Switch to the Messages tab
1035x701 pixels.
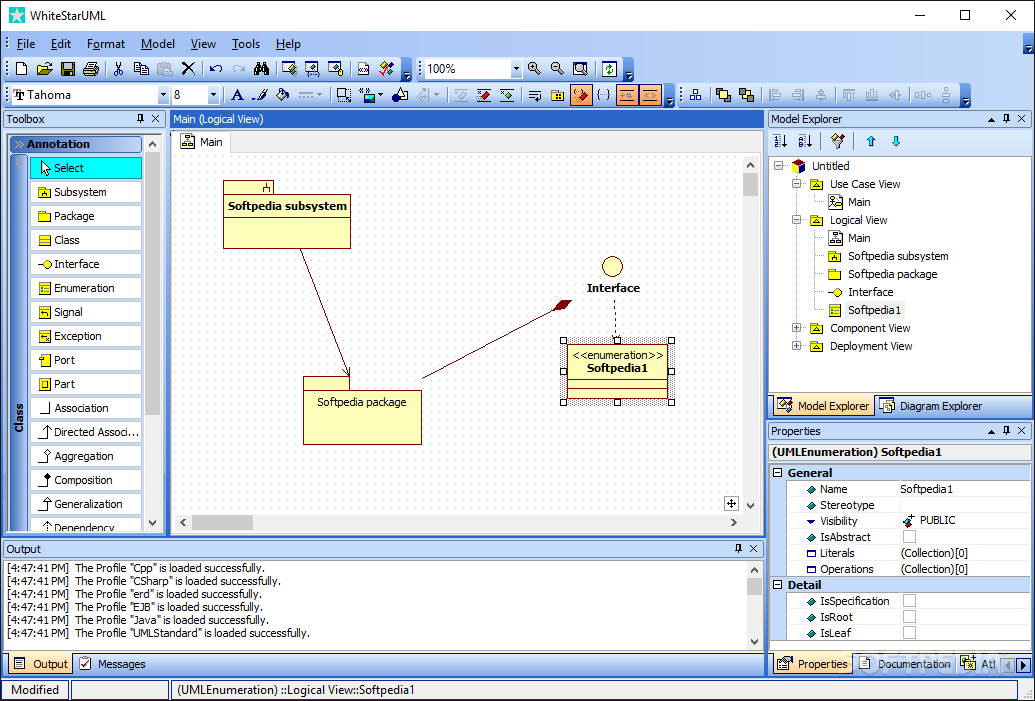pyautogui.click(x=112, y=664)
